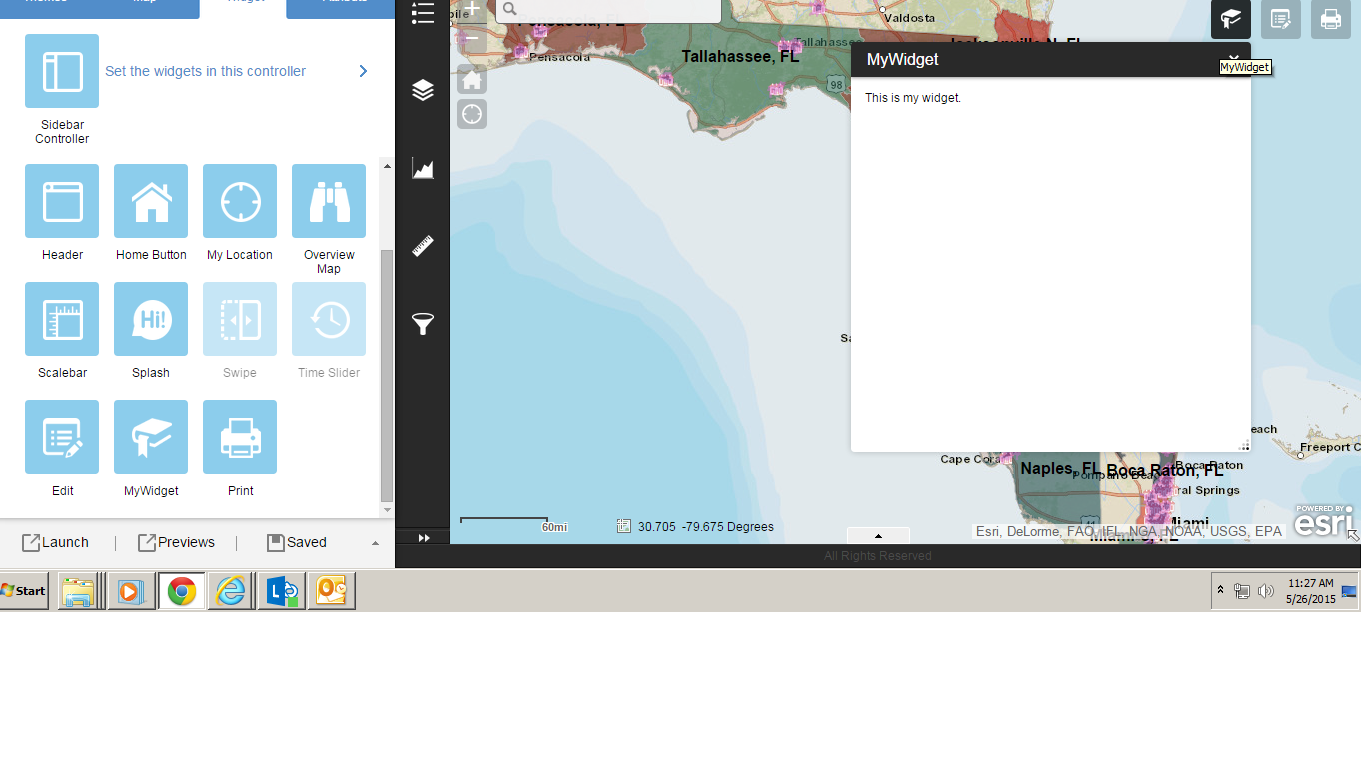1366x768 pixels.
Task: Open the chart widget icon in sidebar
Action: pyautogui.click(x=423, y=168)
